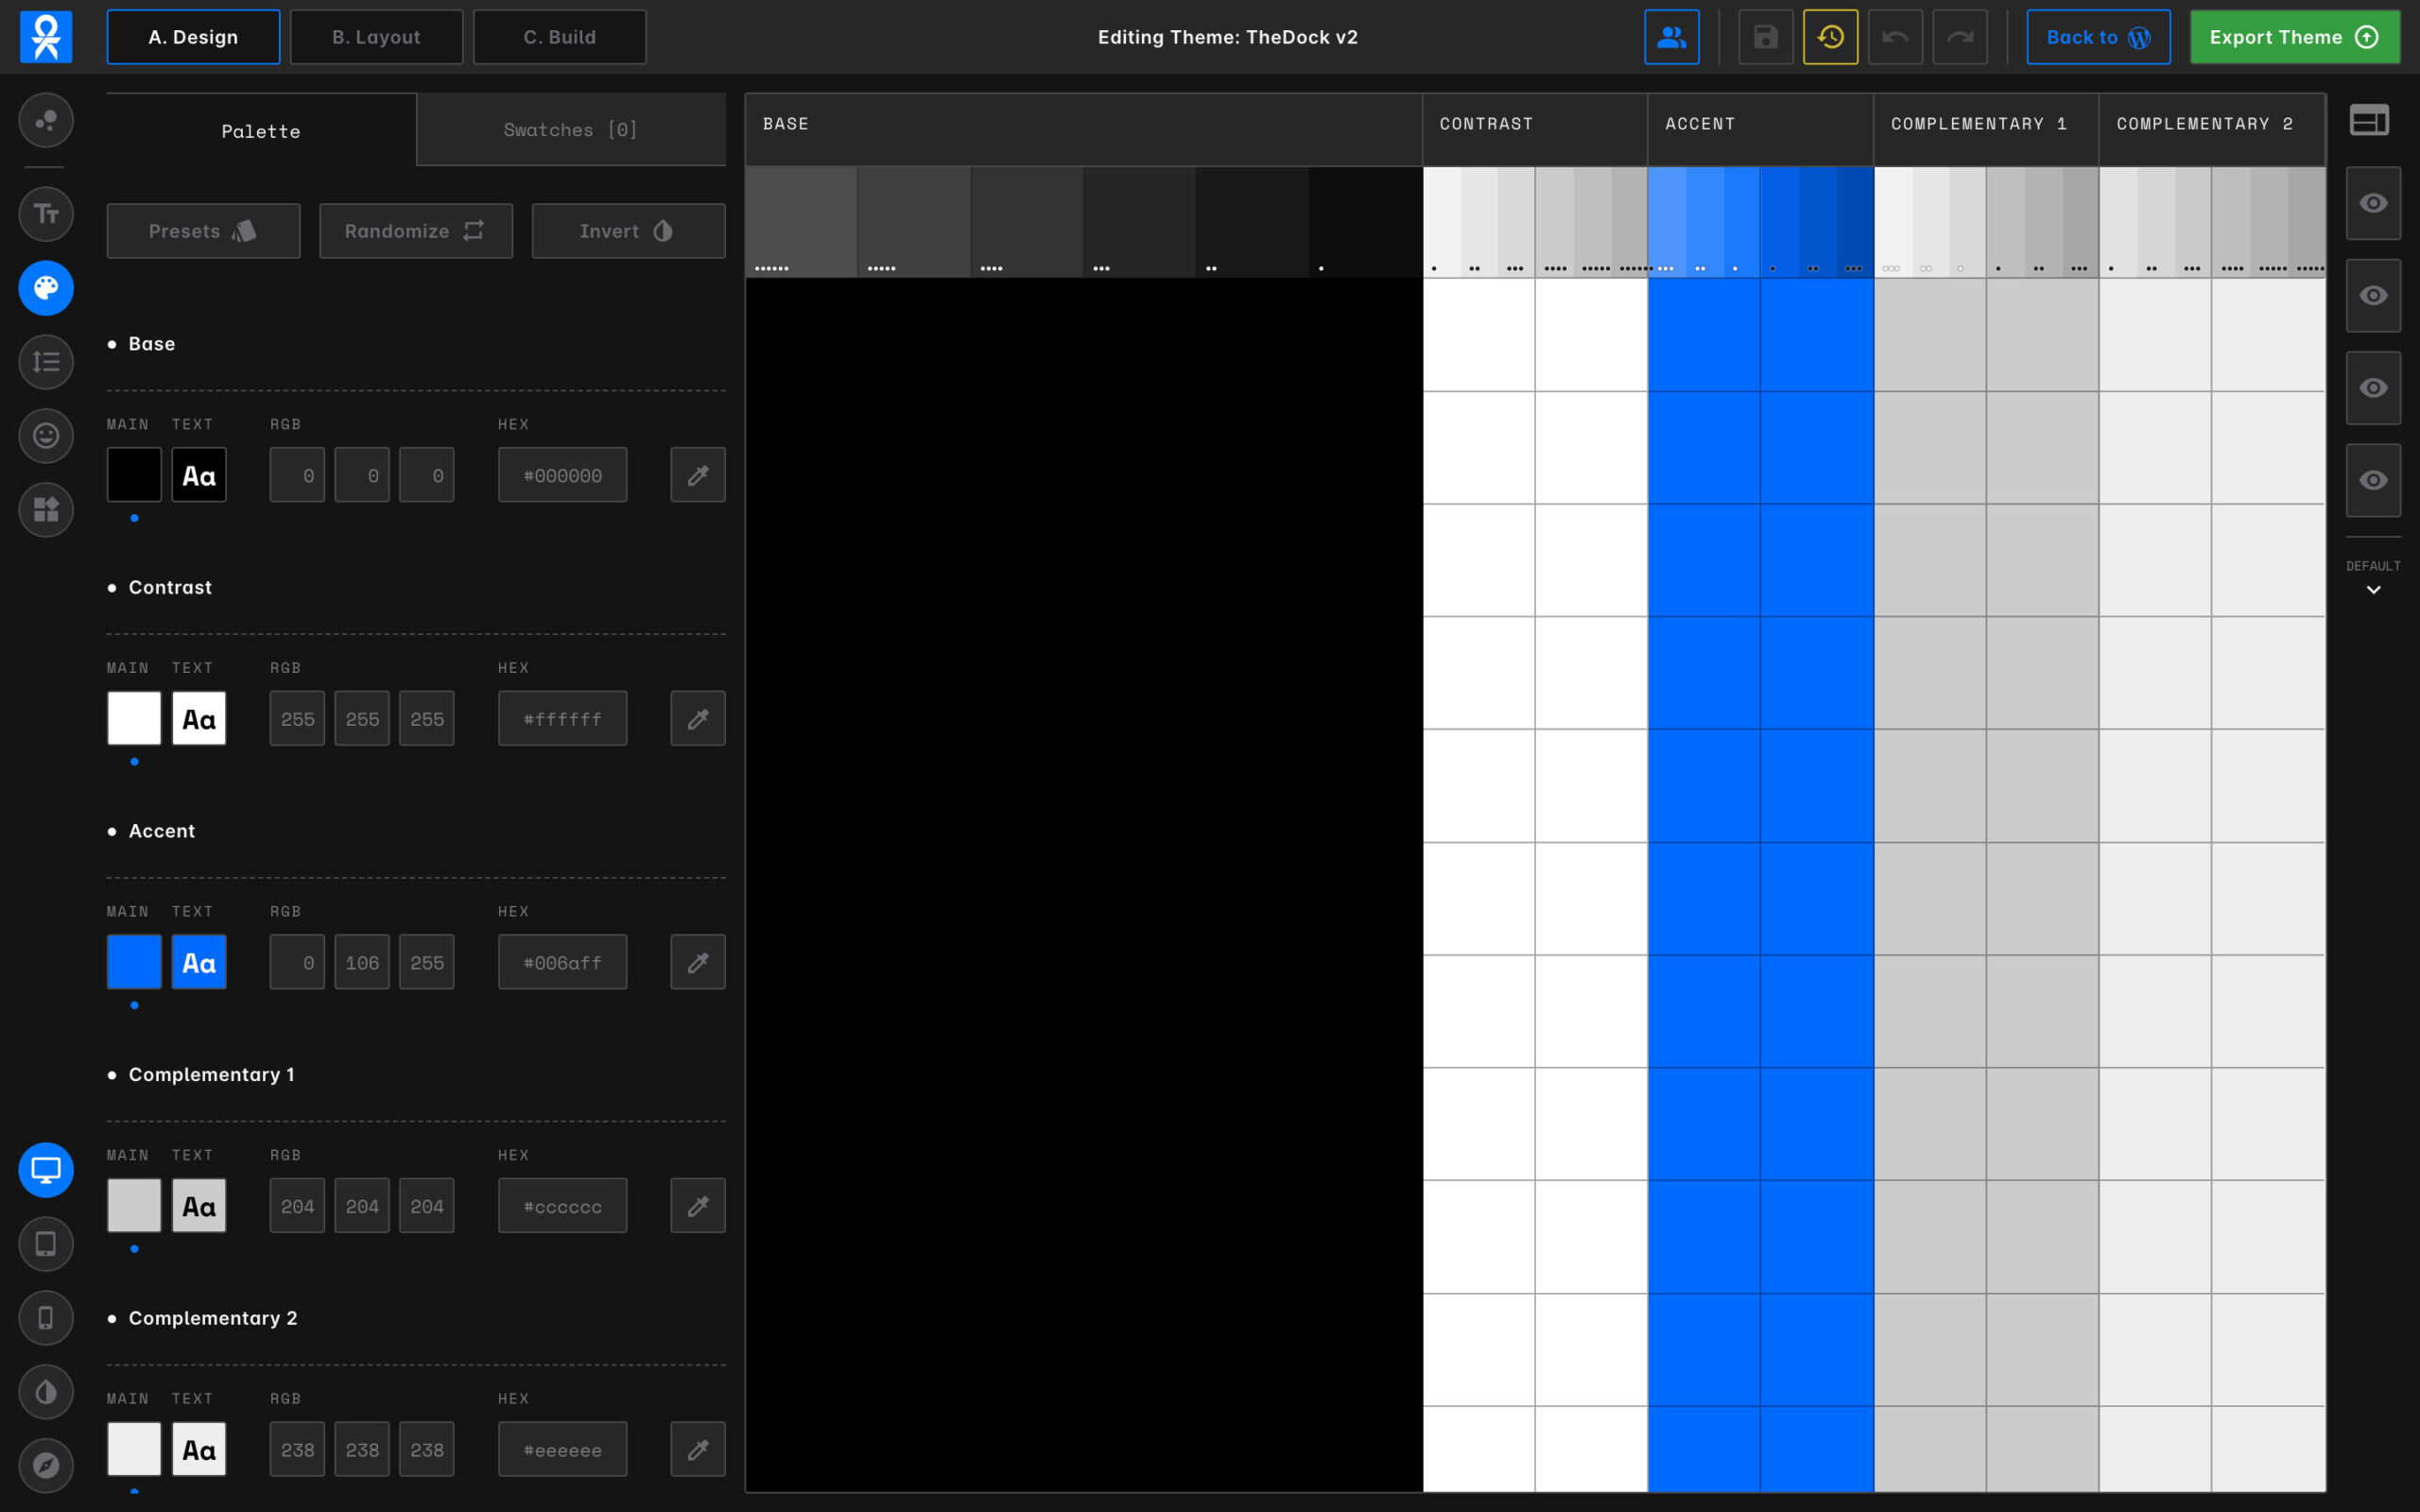Go to the B. Layout tab
This screenshot has height=1512, width=2420.
point(376,37)
